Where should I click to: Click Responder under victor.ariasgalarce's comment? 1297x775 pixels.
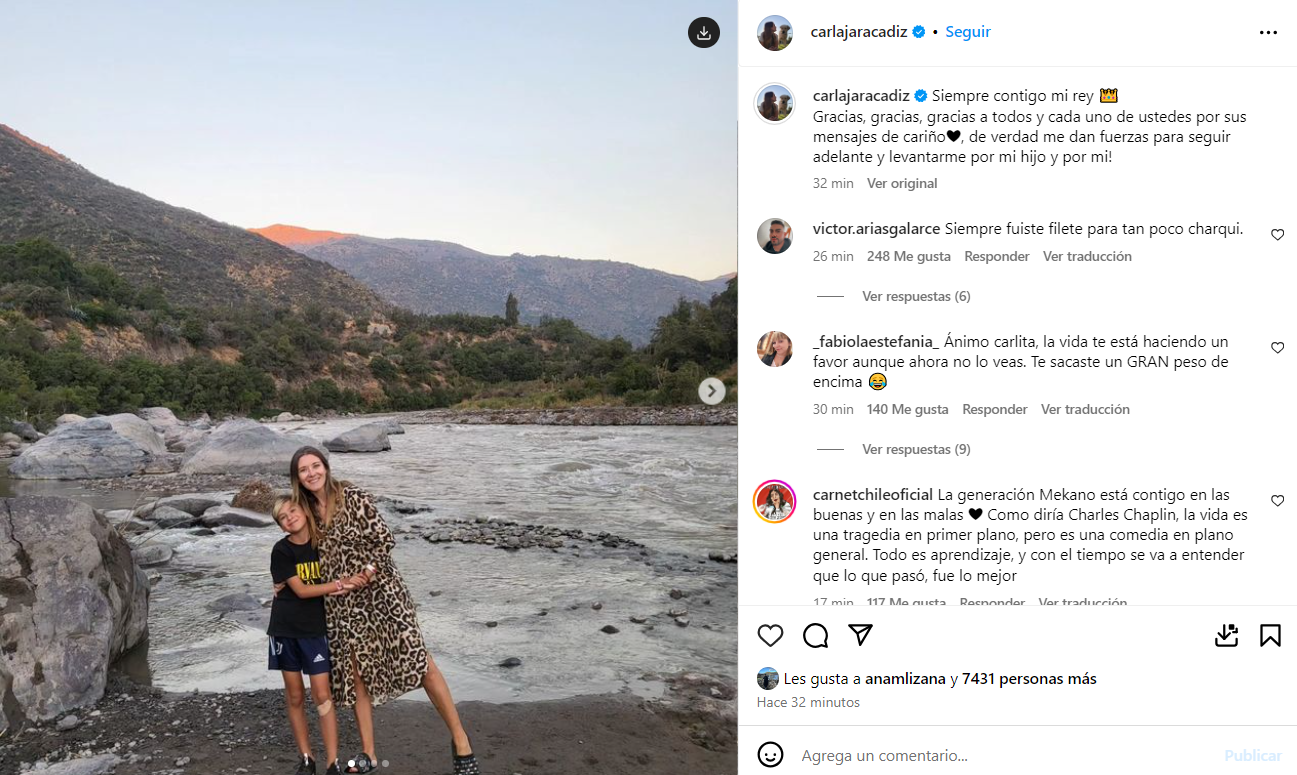(996, 256)
